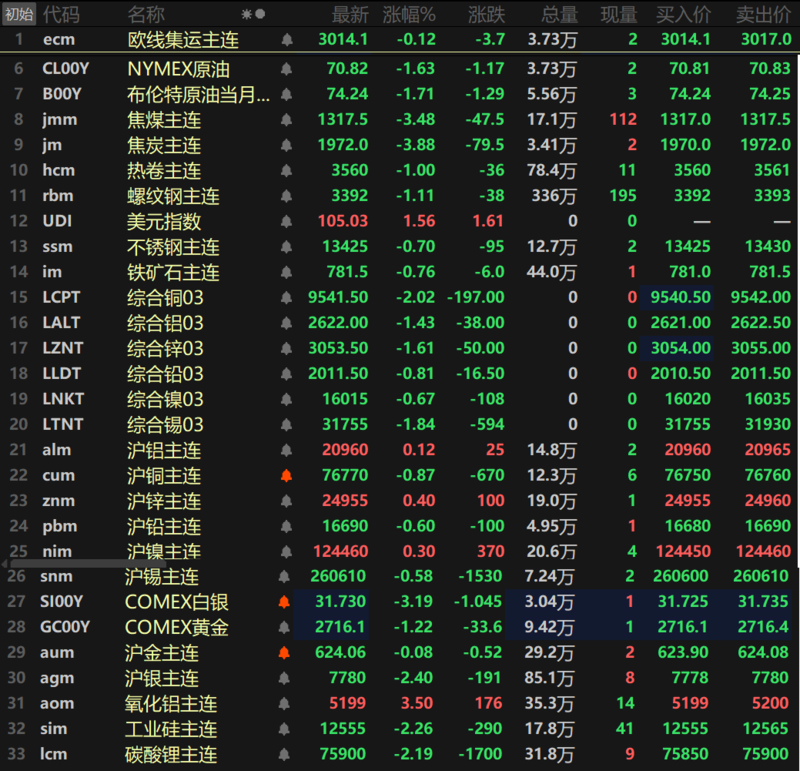Select code lcm
Screen dimensions: 800x771
point(54,754)
